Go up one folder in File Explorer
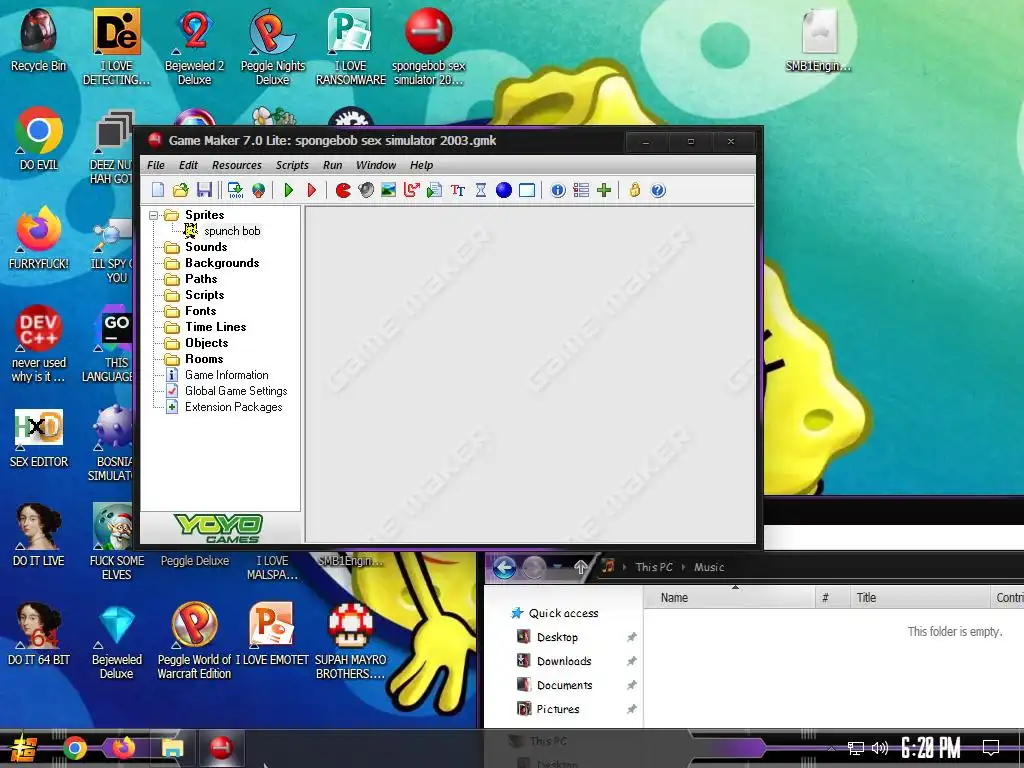 point(580,567)
